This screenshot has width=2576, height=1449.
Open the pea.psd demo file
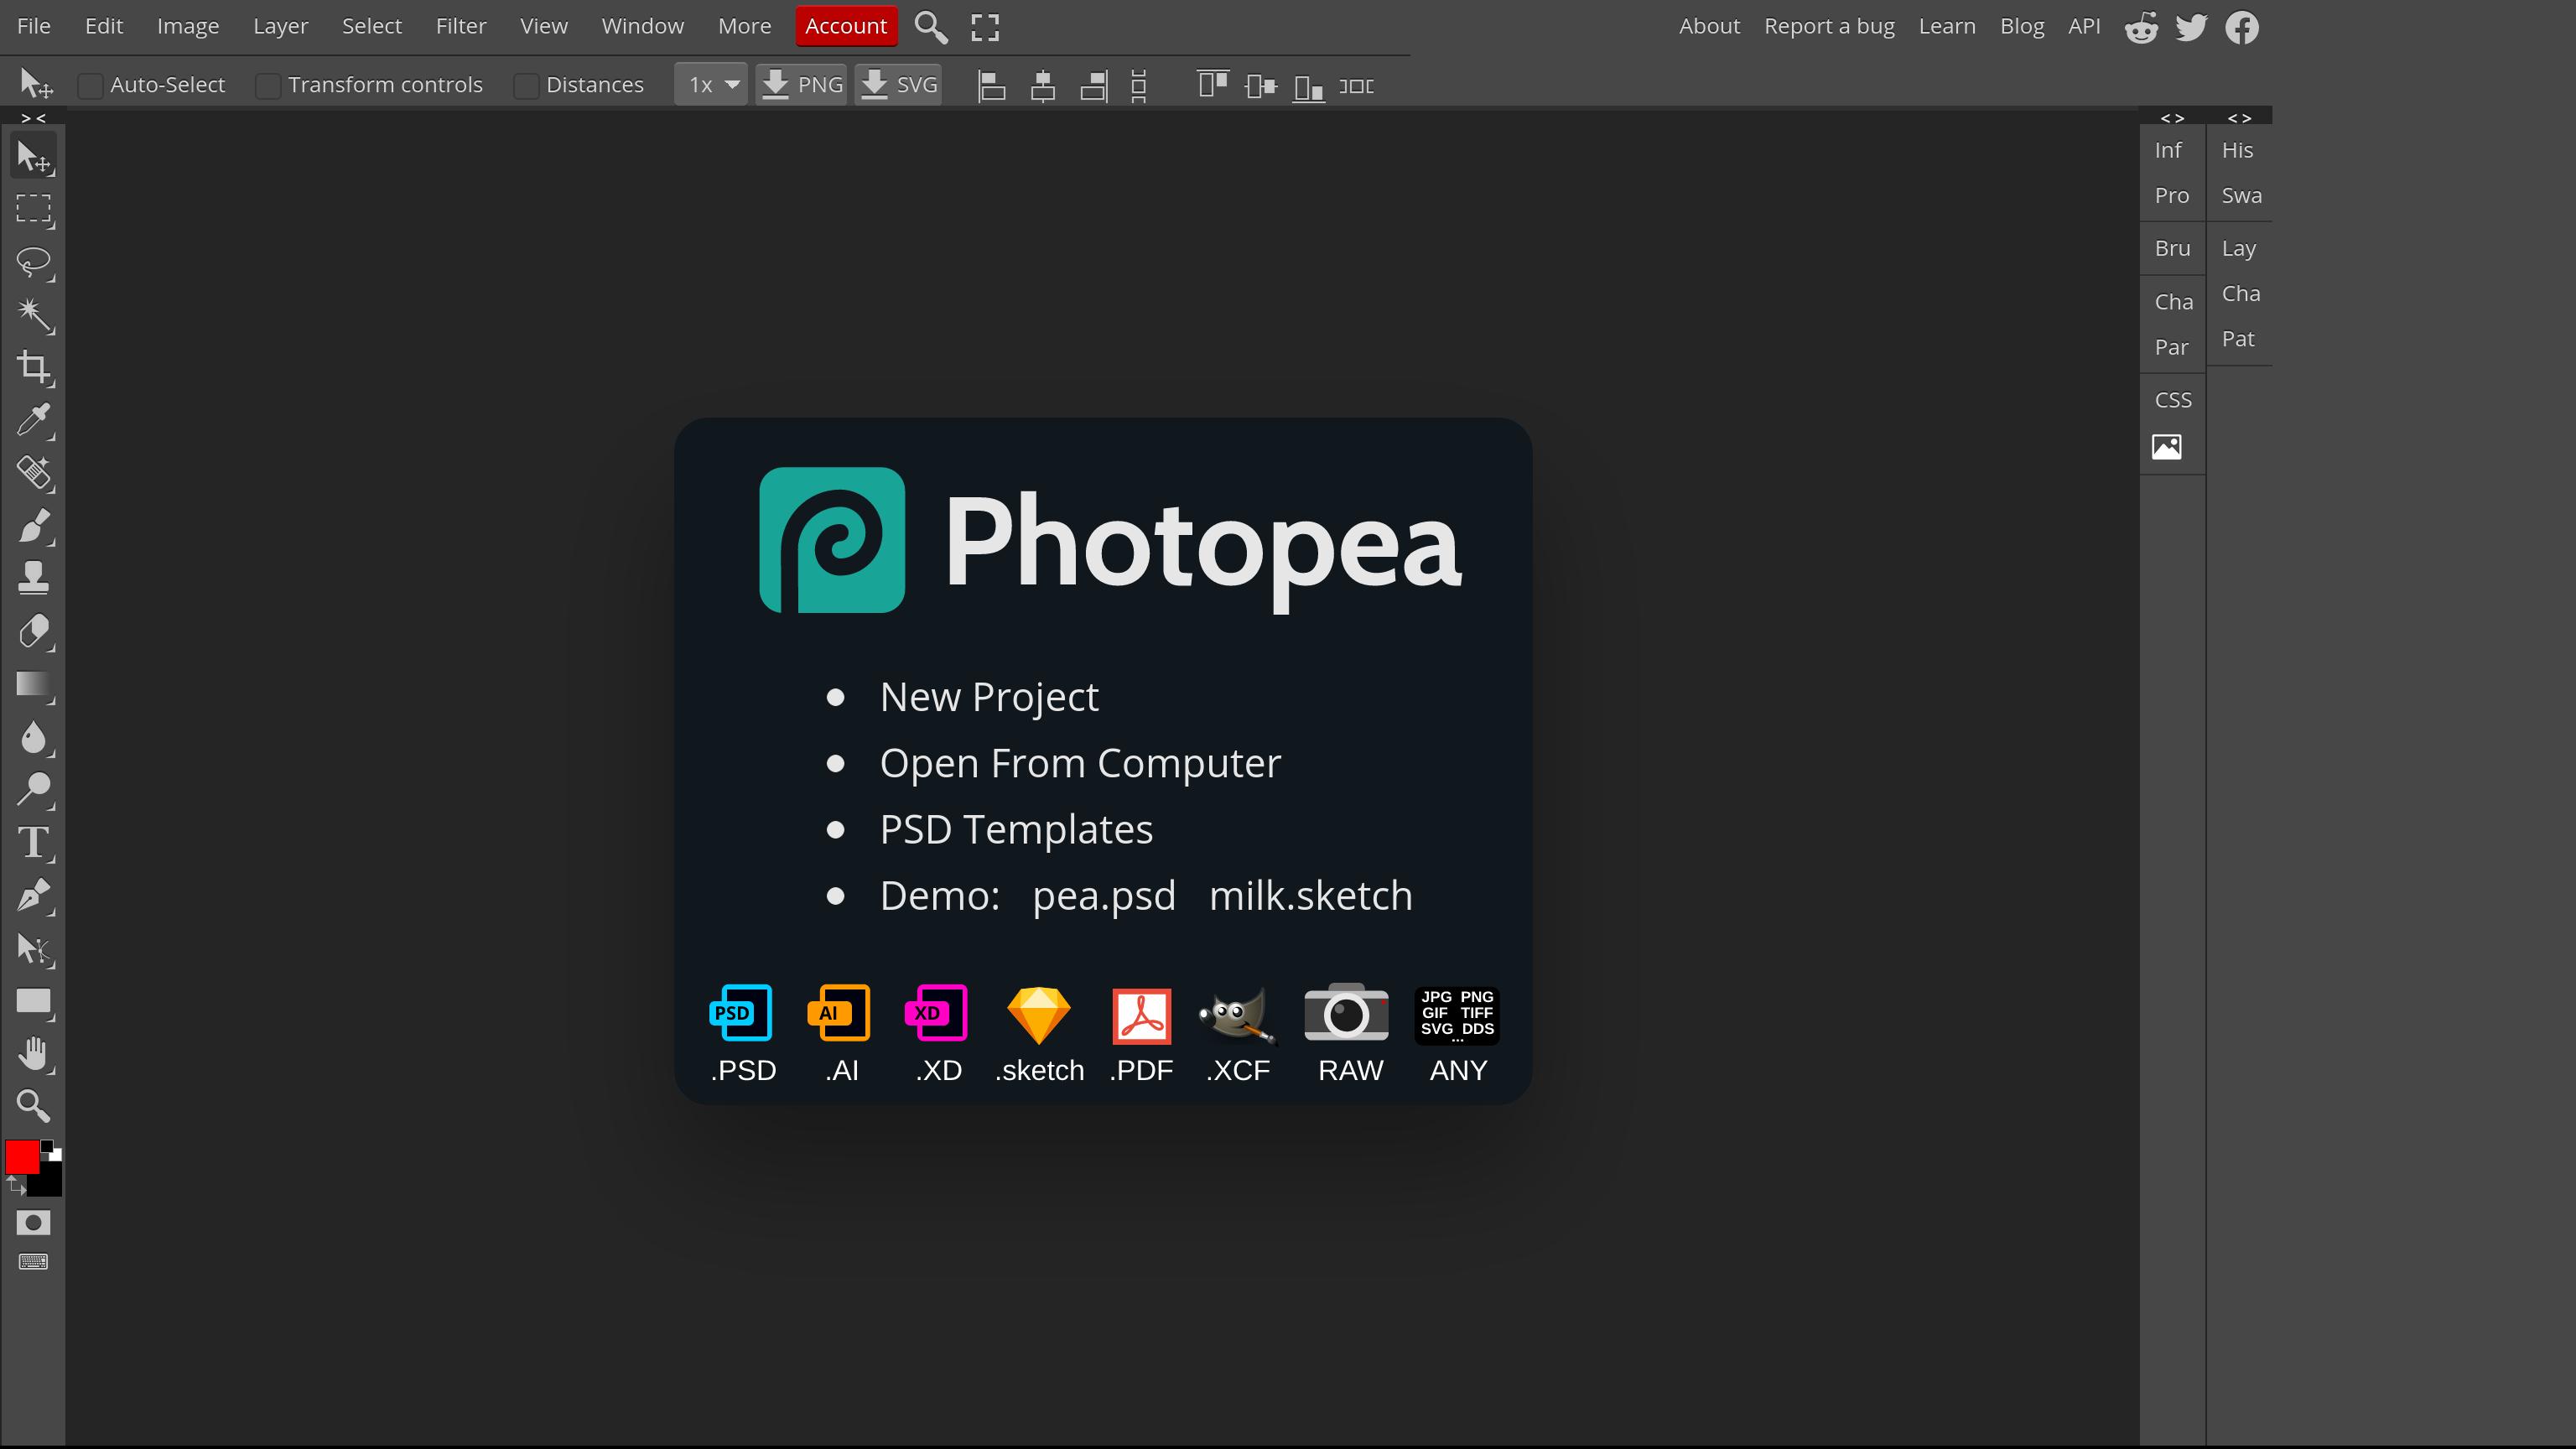coord(1104,896)
